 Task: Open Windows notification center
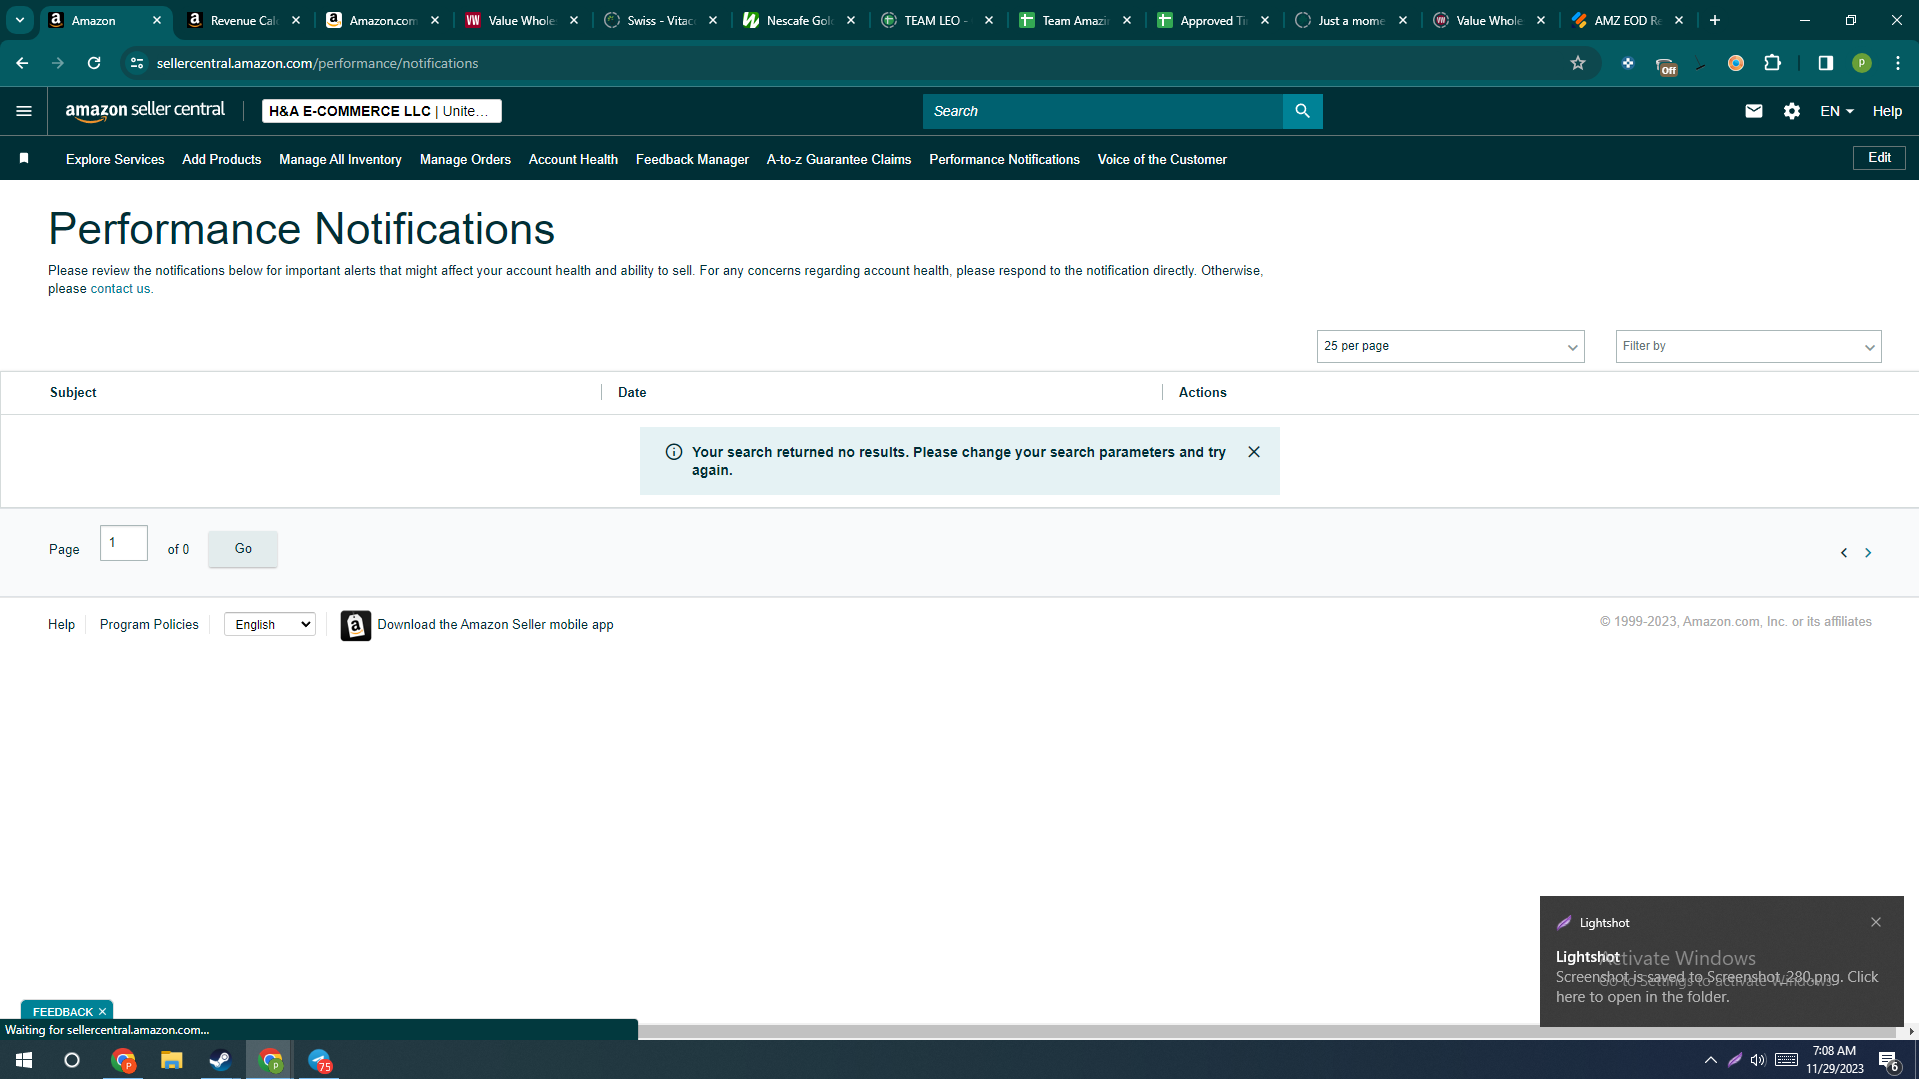1889,1060
